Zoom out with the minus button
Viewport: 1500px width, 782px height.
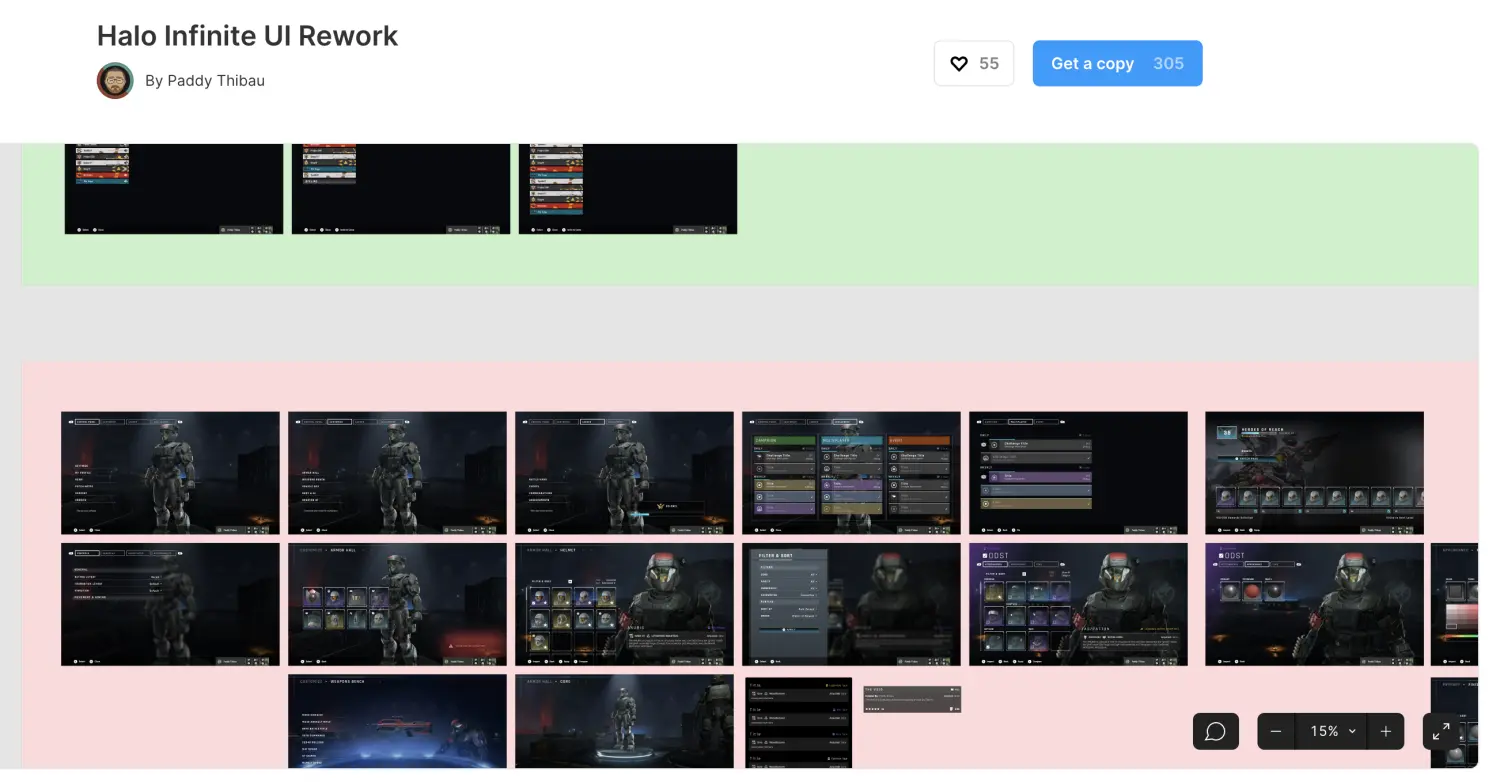(1276, 731)
